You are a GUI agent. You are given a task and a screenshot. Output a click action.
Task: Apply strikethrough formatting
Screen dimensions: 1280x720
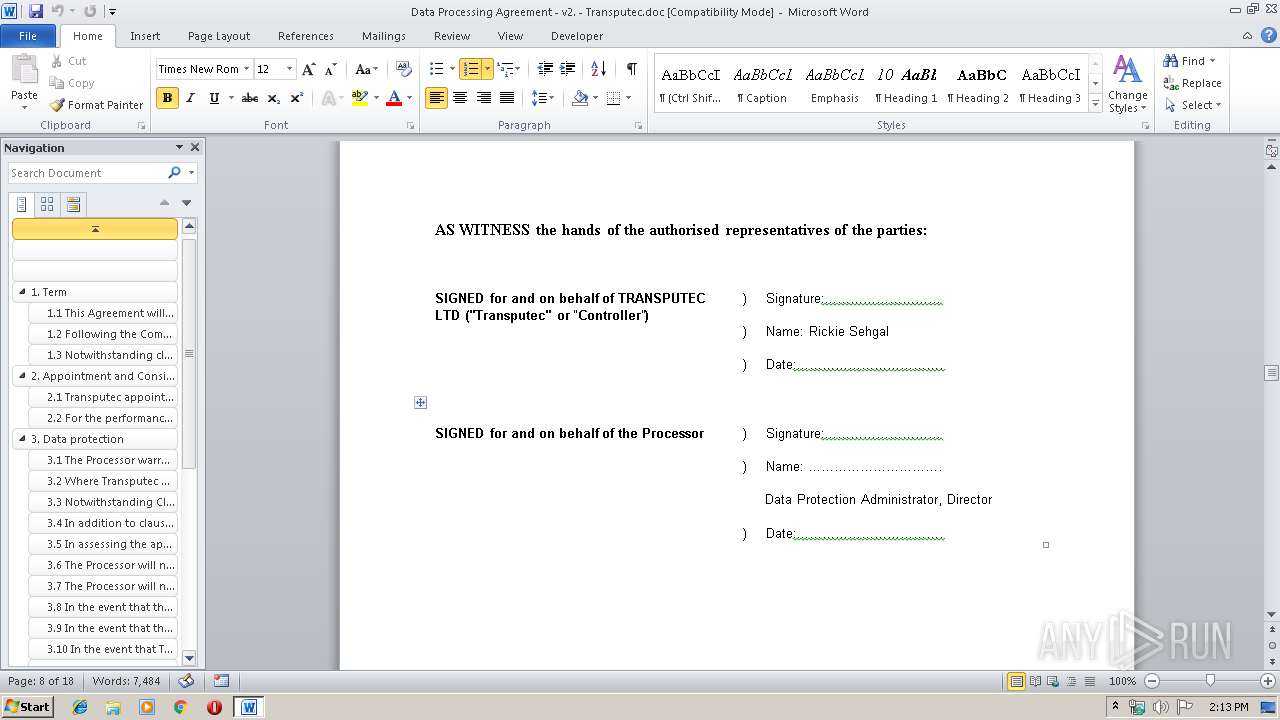coord(250,98)
